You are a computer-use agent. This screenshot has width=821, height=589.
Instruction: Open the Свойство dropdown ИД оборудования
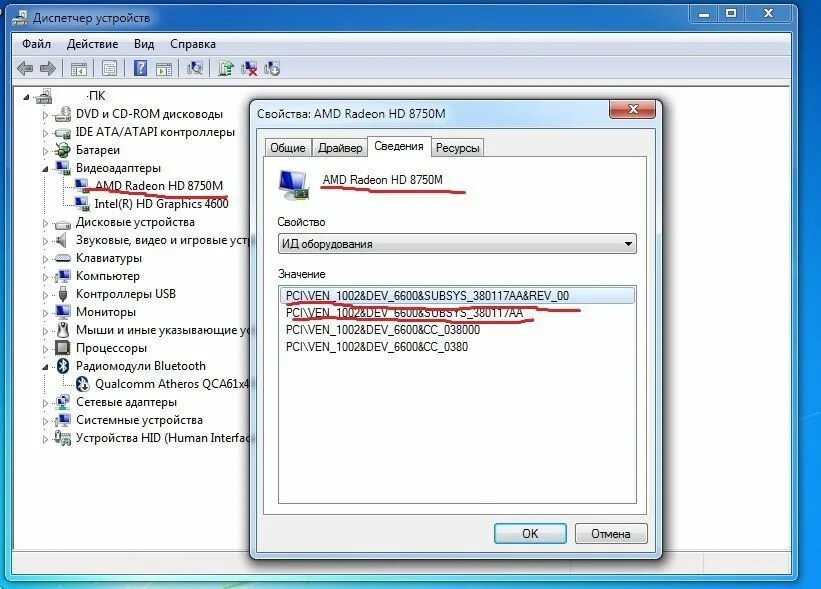pyautogui.click(x=457, y=244)
